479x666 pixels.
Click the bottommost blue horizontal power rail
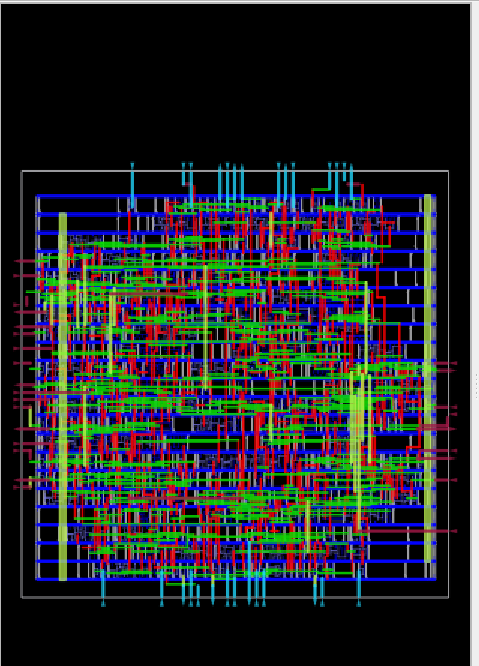(236, 579)
